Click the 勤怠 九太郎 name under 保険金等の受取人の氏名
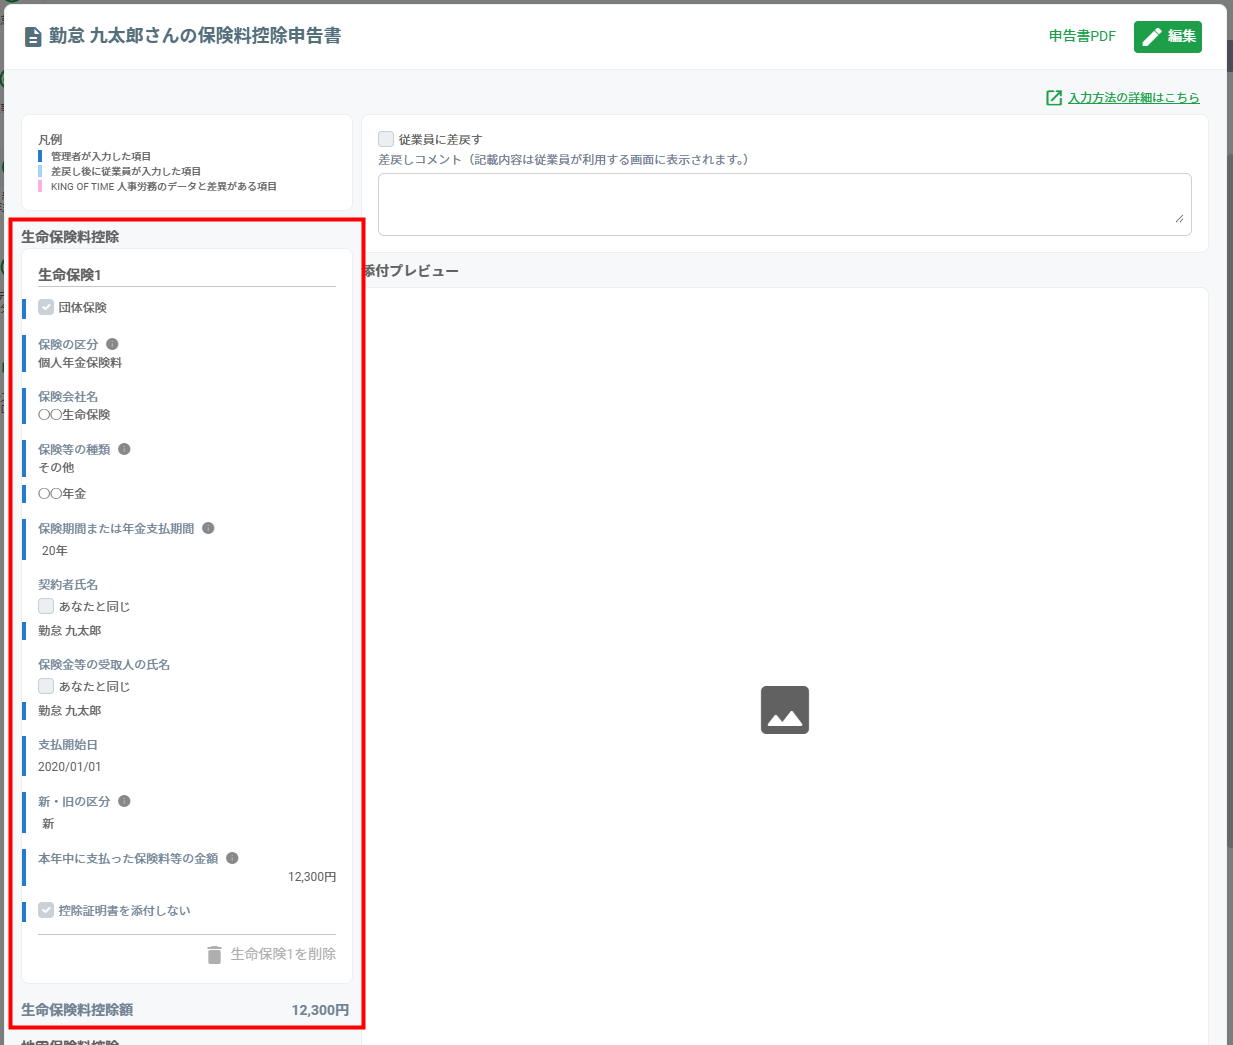 (70, 711)
